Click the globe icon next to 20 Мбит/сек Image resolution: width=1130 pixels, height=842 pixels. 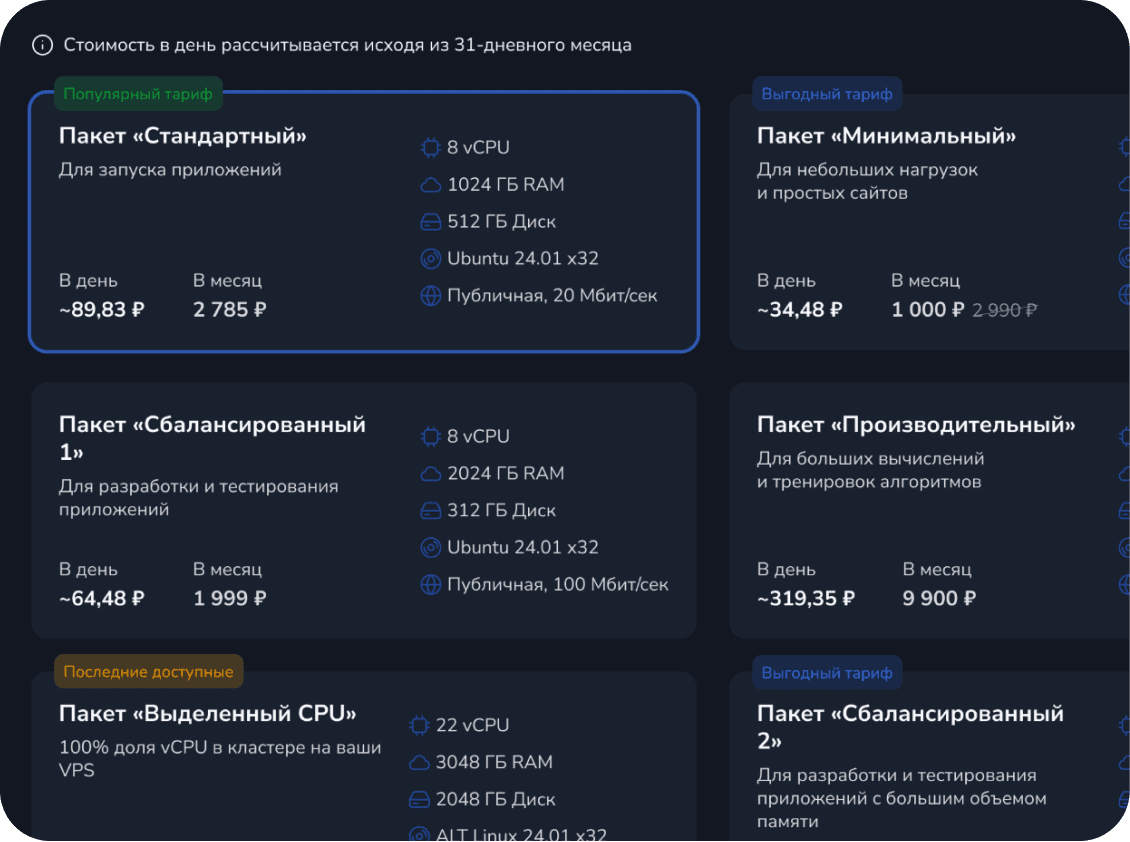pos(429,295)
